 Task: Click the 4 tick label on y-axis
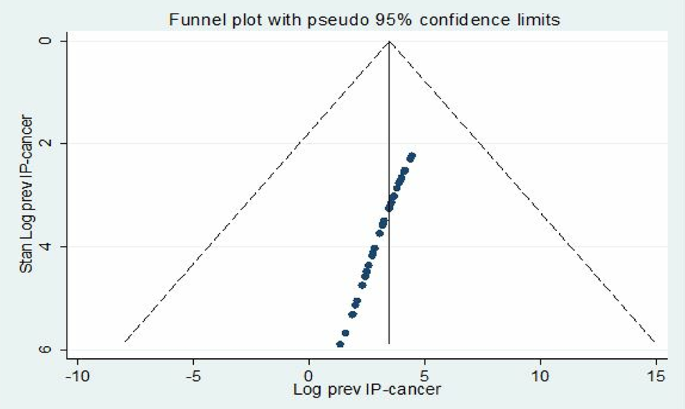coord(46,247)
